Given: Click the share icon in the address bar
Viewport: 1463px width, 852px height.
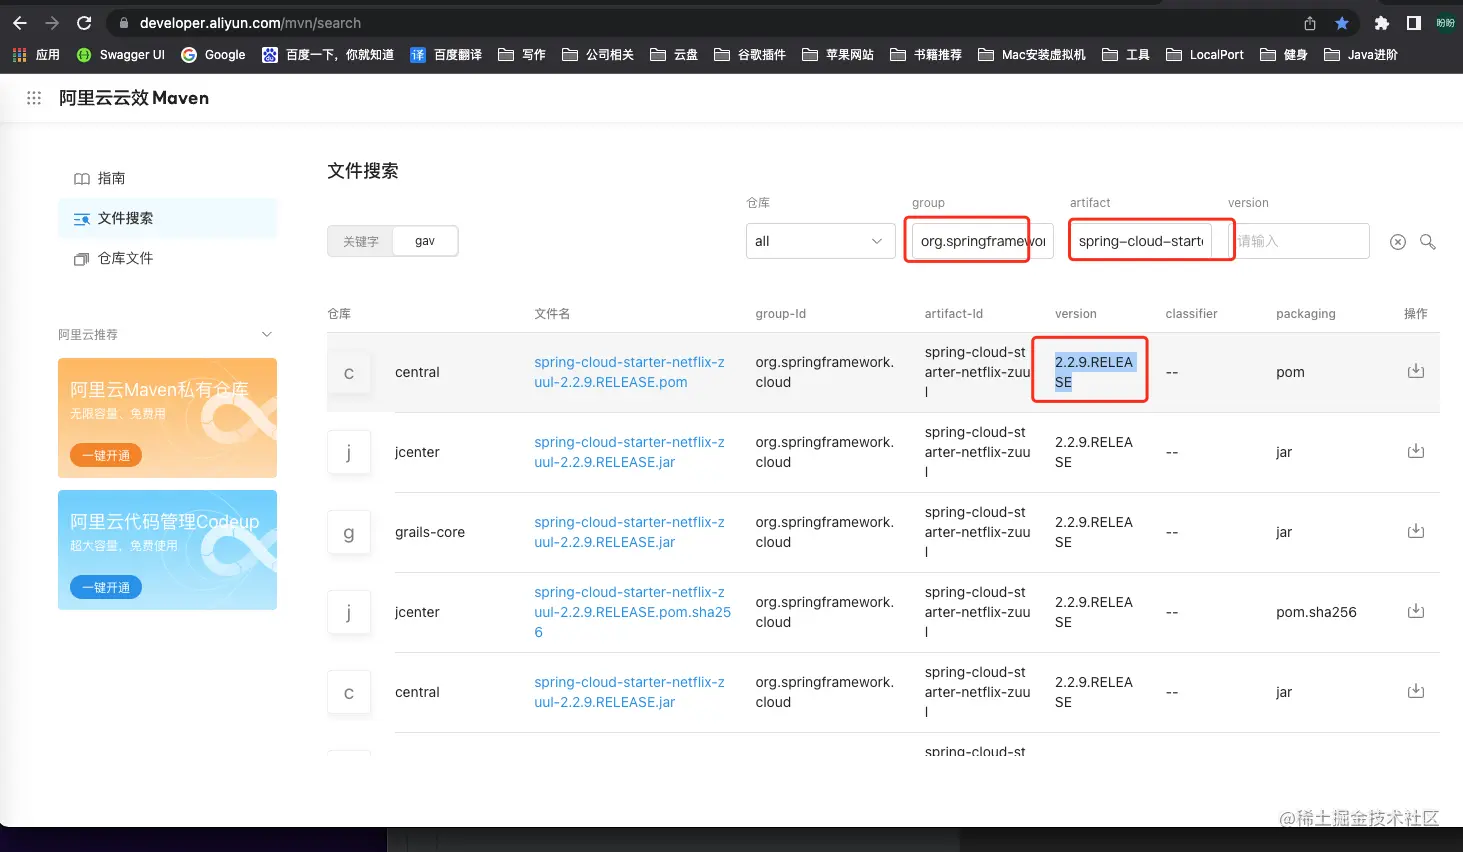Looking at the screenshot, I should [1310, 23].
